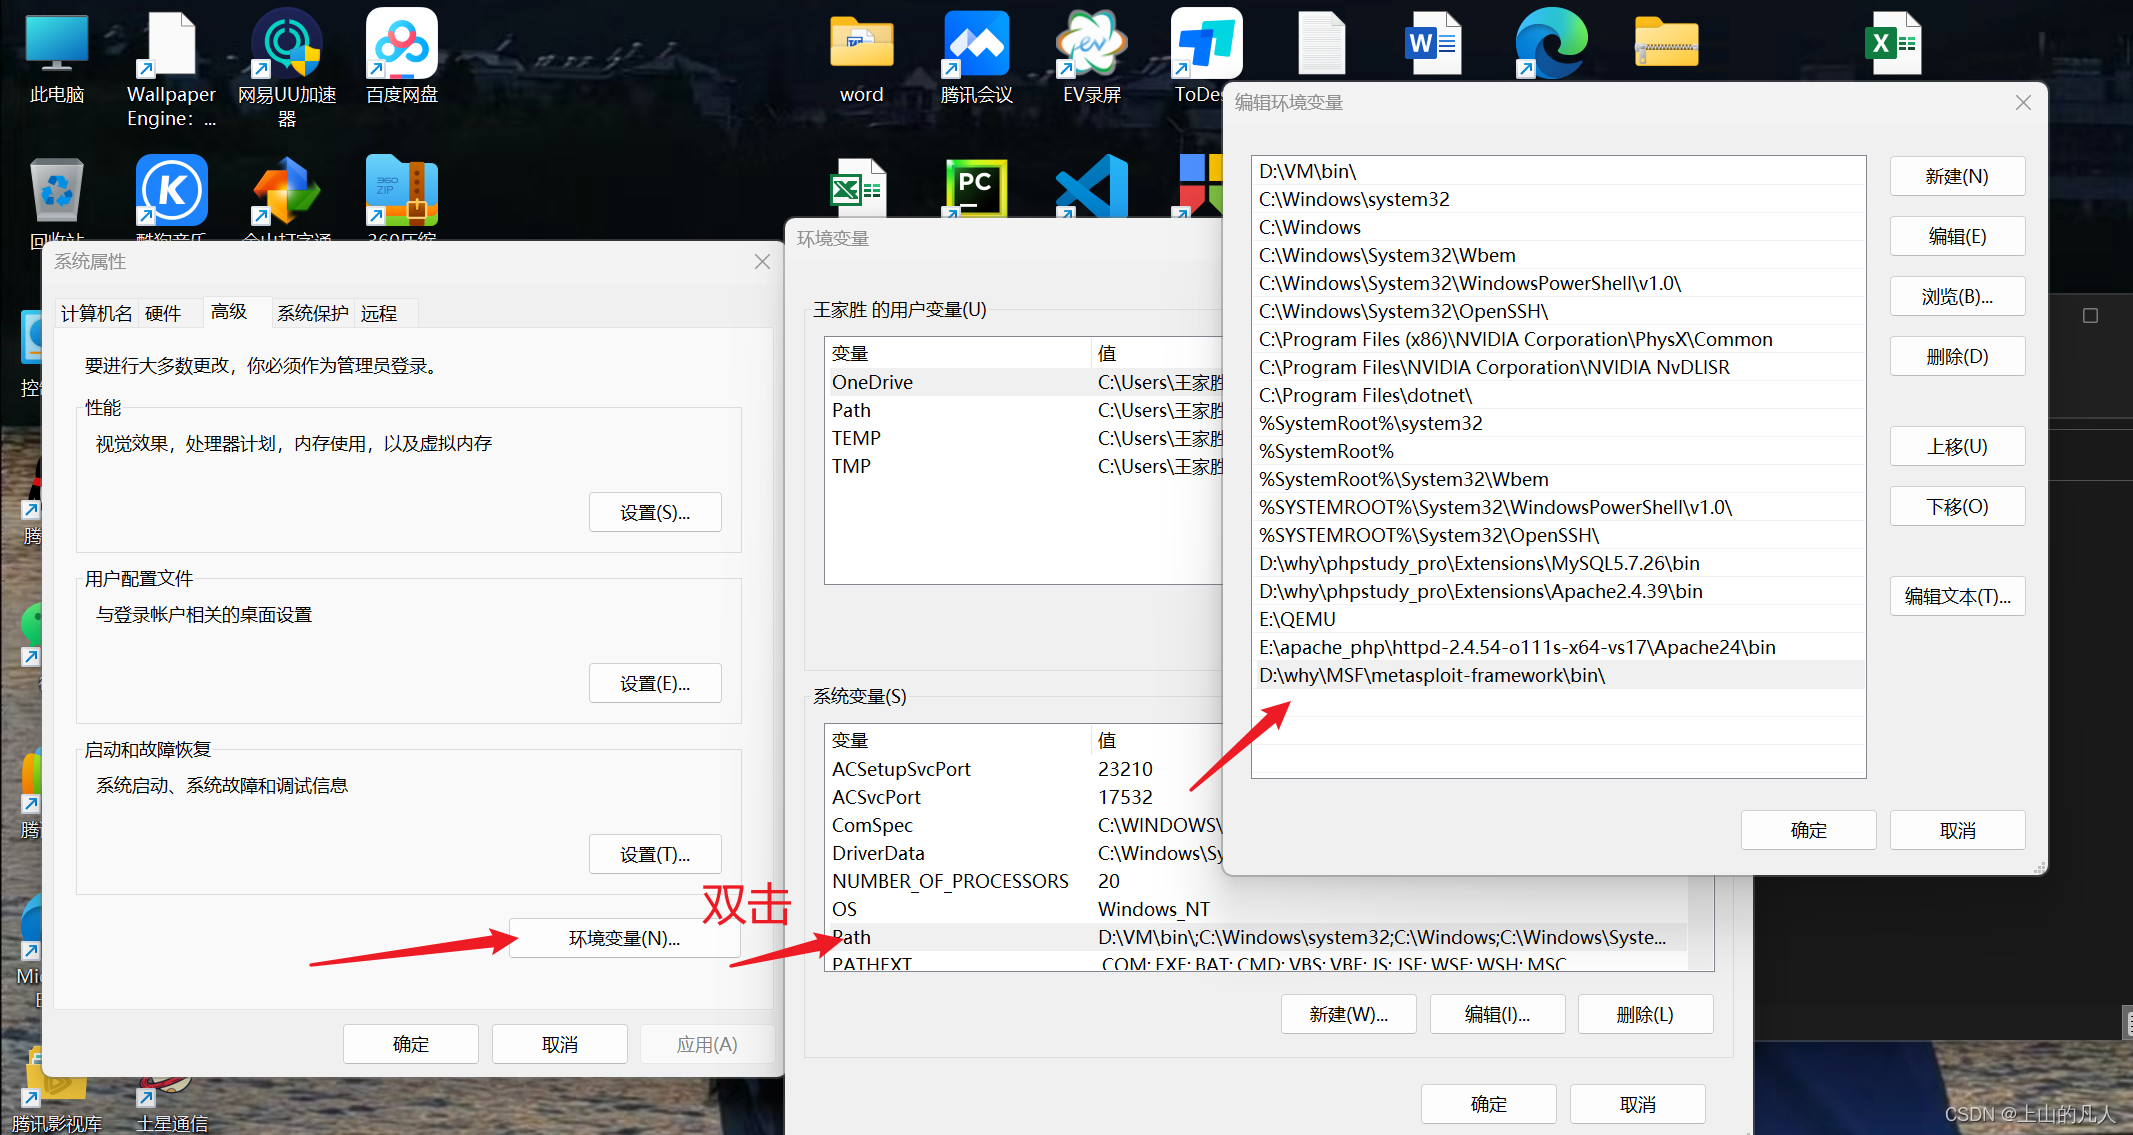Switch to the 硬件 tab
Image resolution: width=2133 pixels, height=1135 pixels.
click(166, 313)
